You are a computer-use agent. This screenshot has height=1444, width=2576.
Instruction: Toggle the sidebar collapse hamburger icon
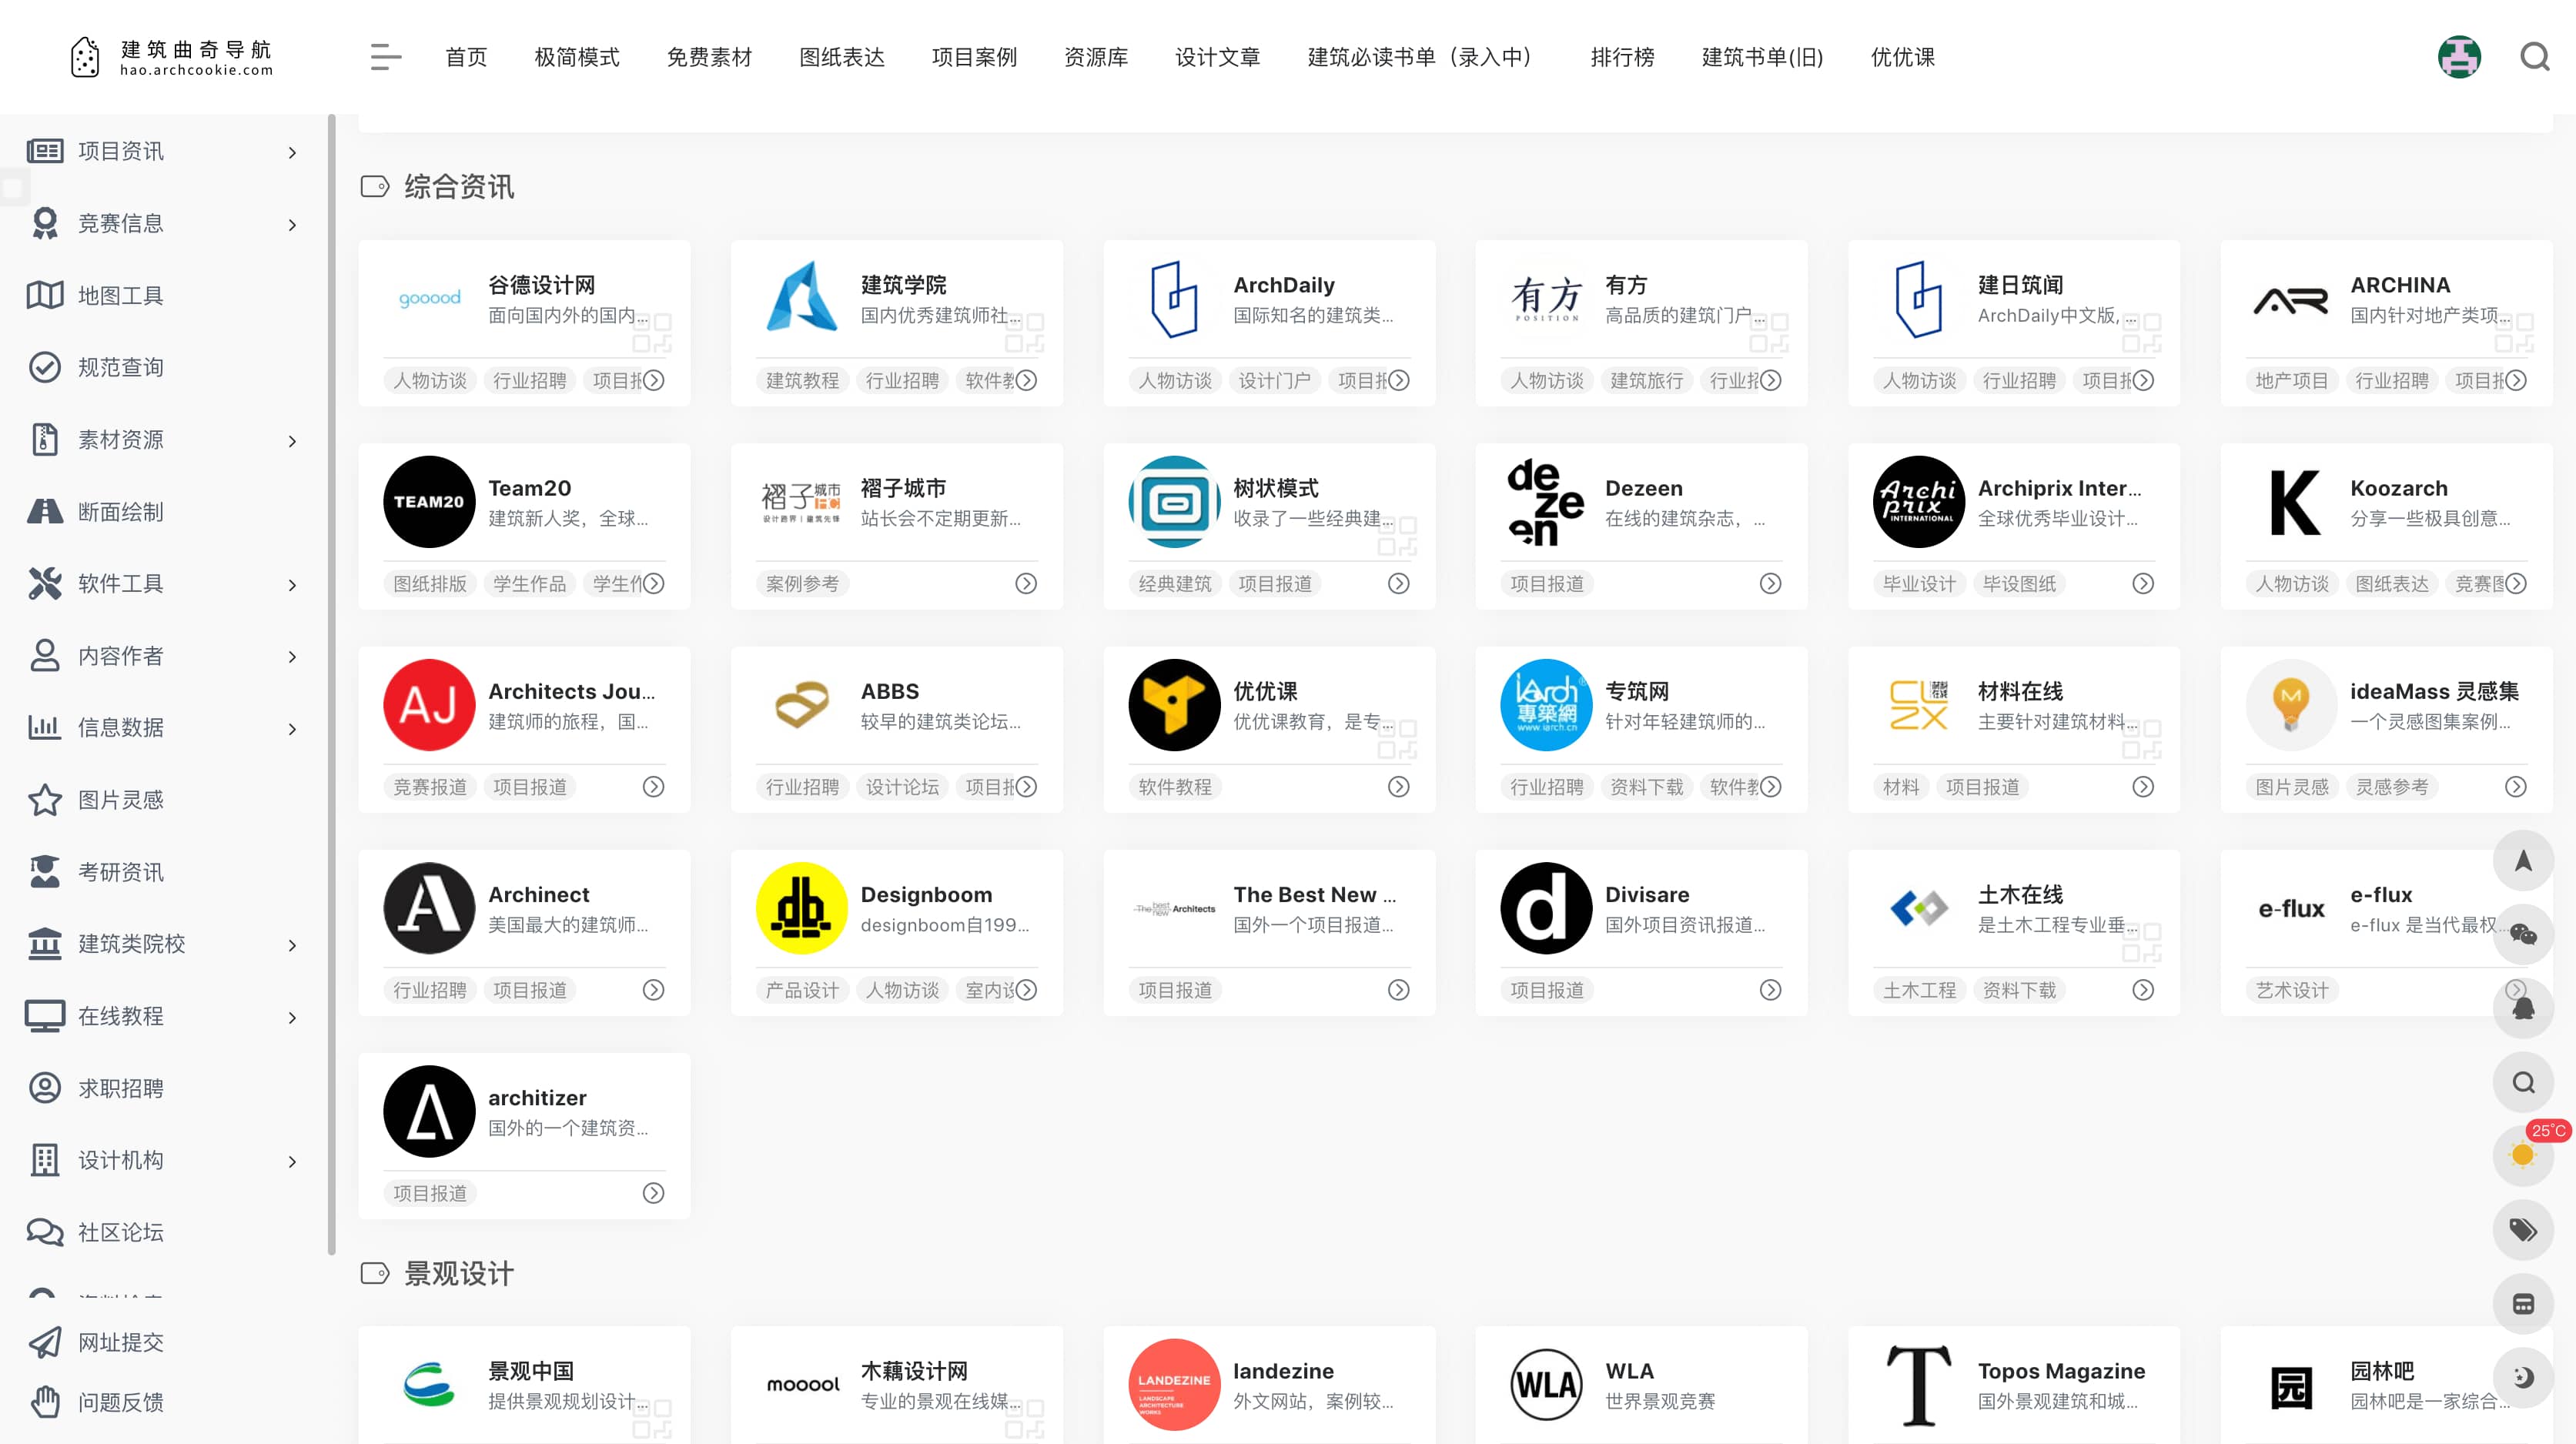point(385,57)
